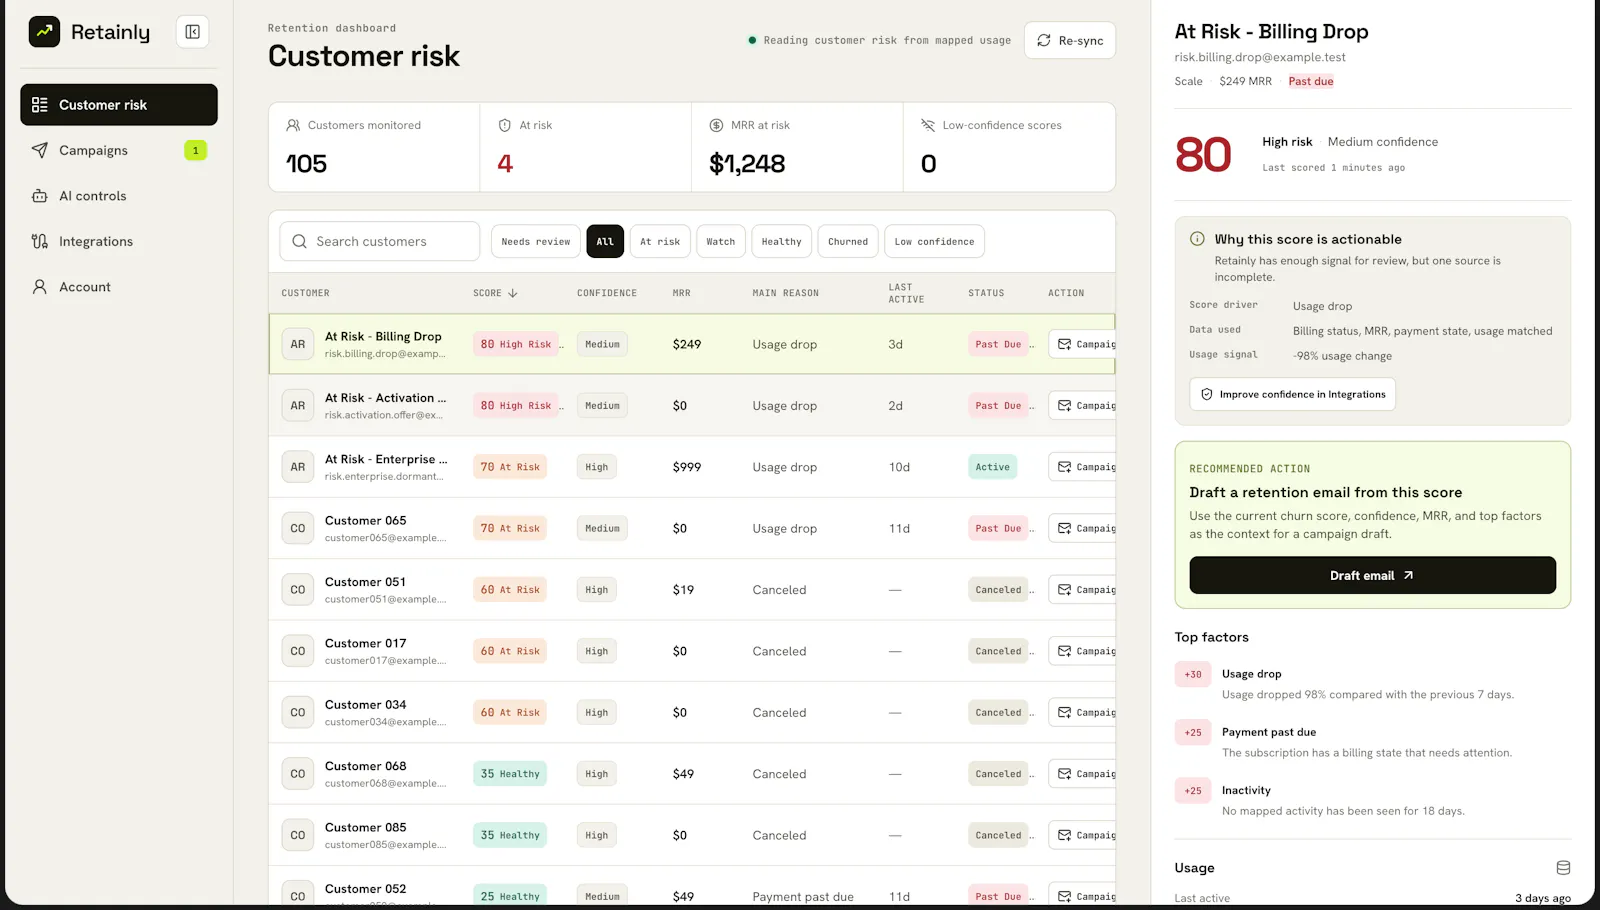Click the 35 Healthy score for Customer 085
This screenshot has width=1600, height=910.
(510, 835)
